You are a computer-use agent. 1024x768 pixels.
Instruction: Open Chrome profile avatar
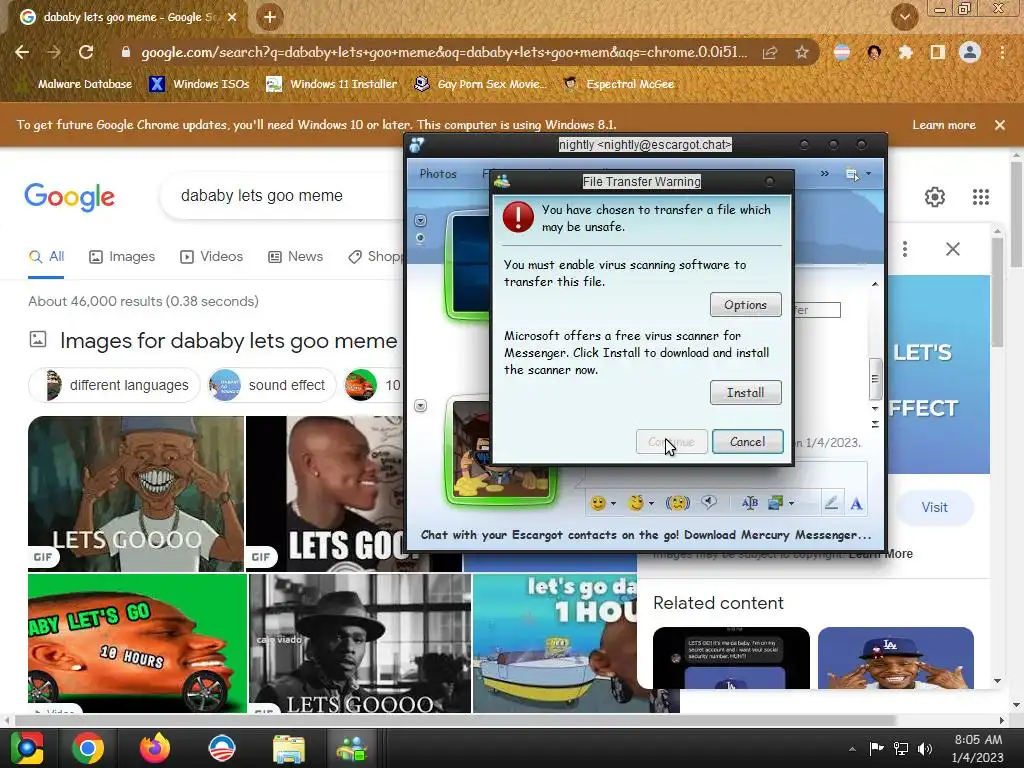pos(970,52)
